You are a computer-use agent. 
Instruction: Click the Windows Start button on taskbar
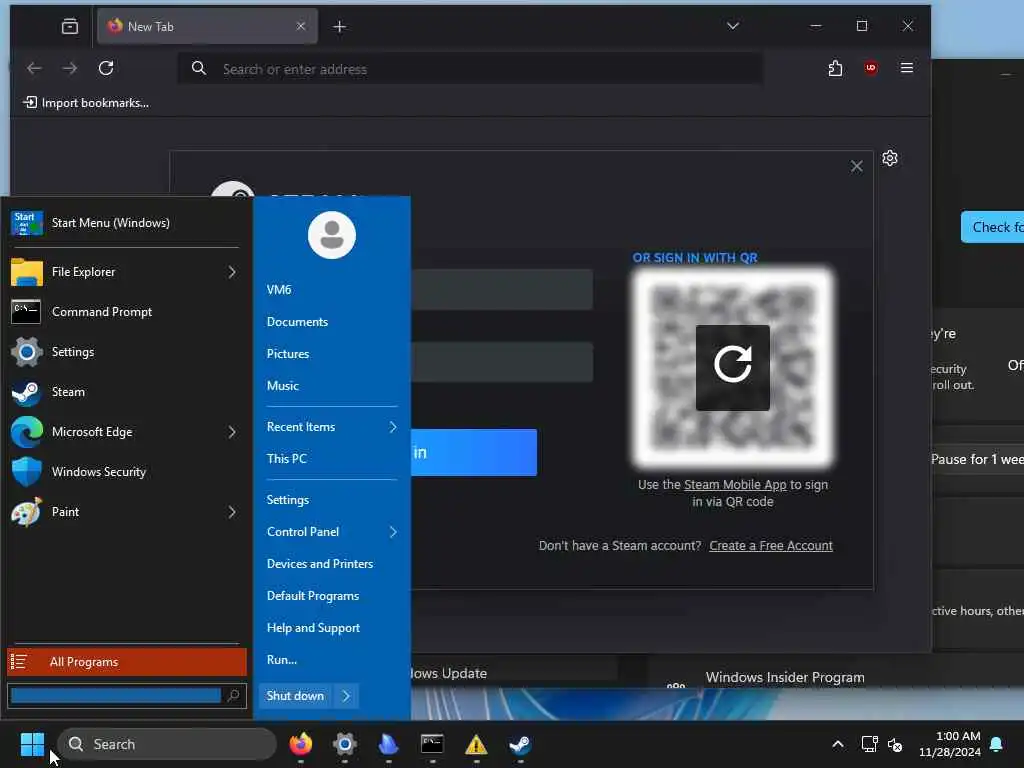pyautogui.click(x=32, y=744)
